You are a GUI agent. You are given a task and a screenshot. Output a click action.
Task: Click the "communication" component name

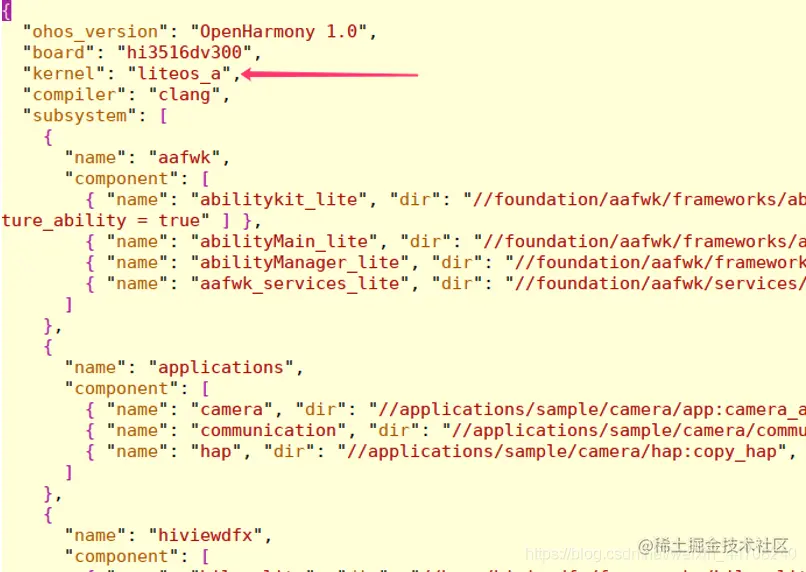click(x=268, y=431)
